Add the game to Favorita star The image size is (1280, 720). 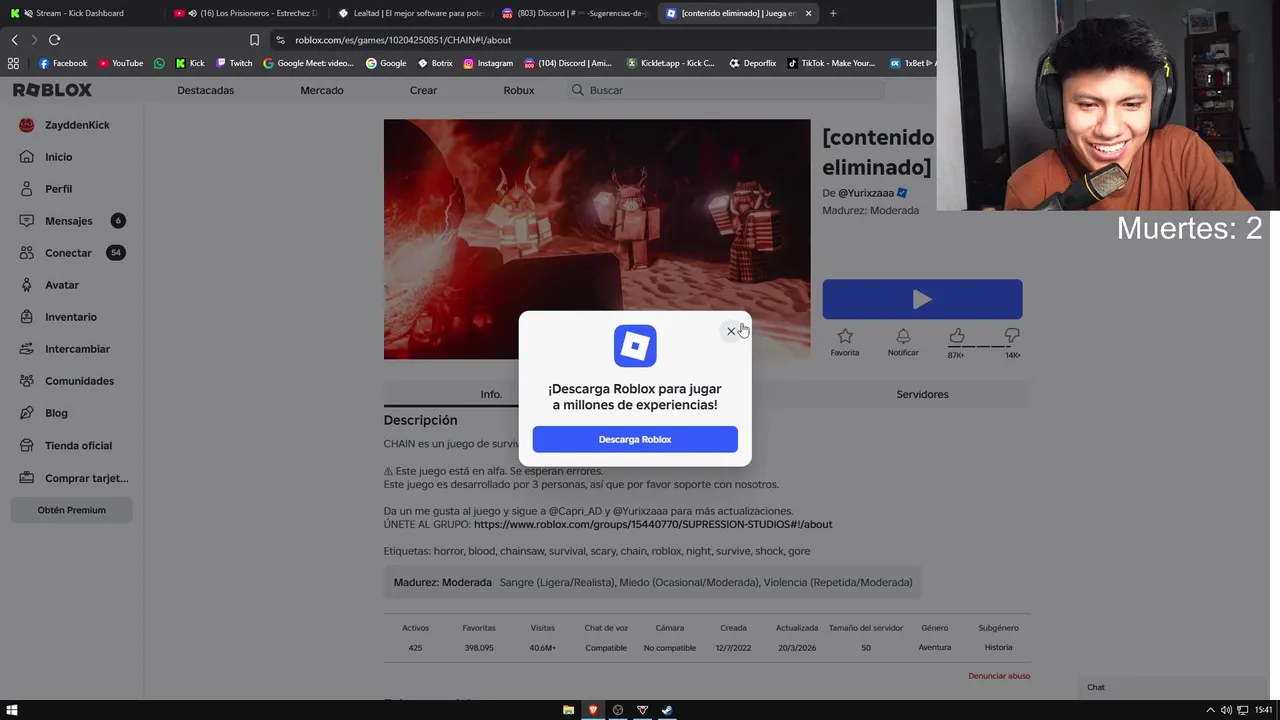coord(845,336)
